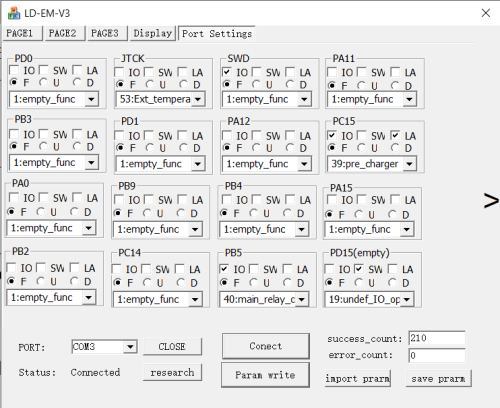Open the PA12 function dropdown
500x408 pixels.
[x=304, y=164]
